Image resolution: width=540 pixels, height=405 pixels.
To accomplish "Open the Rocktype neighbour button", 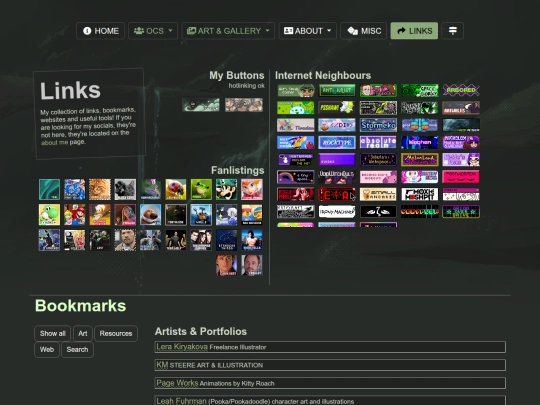I will click(x=337, y=142).
